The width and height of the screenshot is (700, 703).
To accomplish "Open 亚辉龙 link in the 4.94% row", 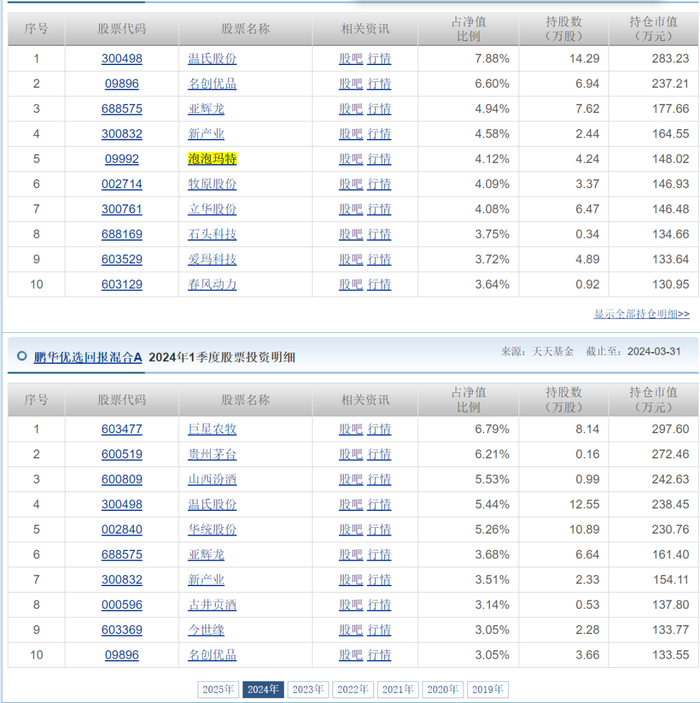I will coord(206,108).
